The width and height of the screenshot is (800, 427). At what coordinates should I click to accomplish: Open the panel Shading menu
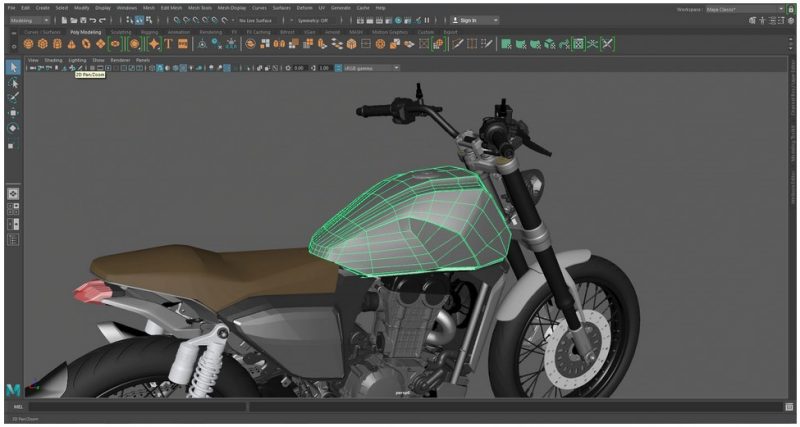[53, 60]
